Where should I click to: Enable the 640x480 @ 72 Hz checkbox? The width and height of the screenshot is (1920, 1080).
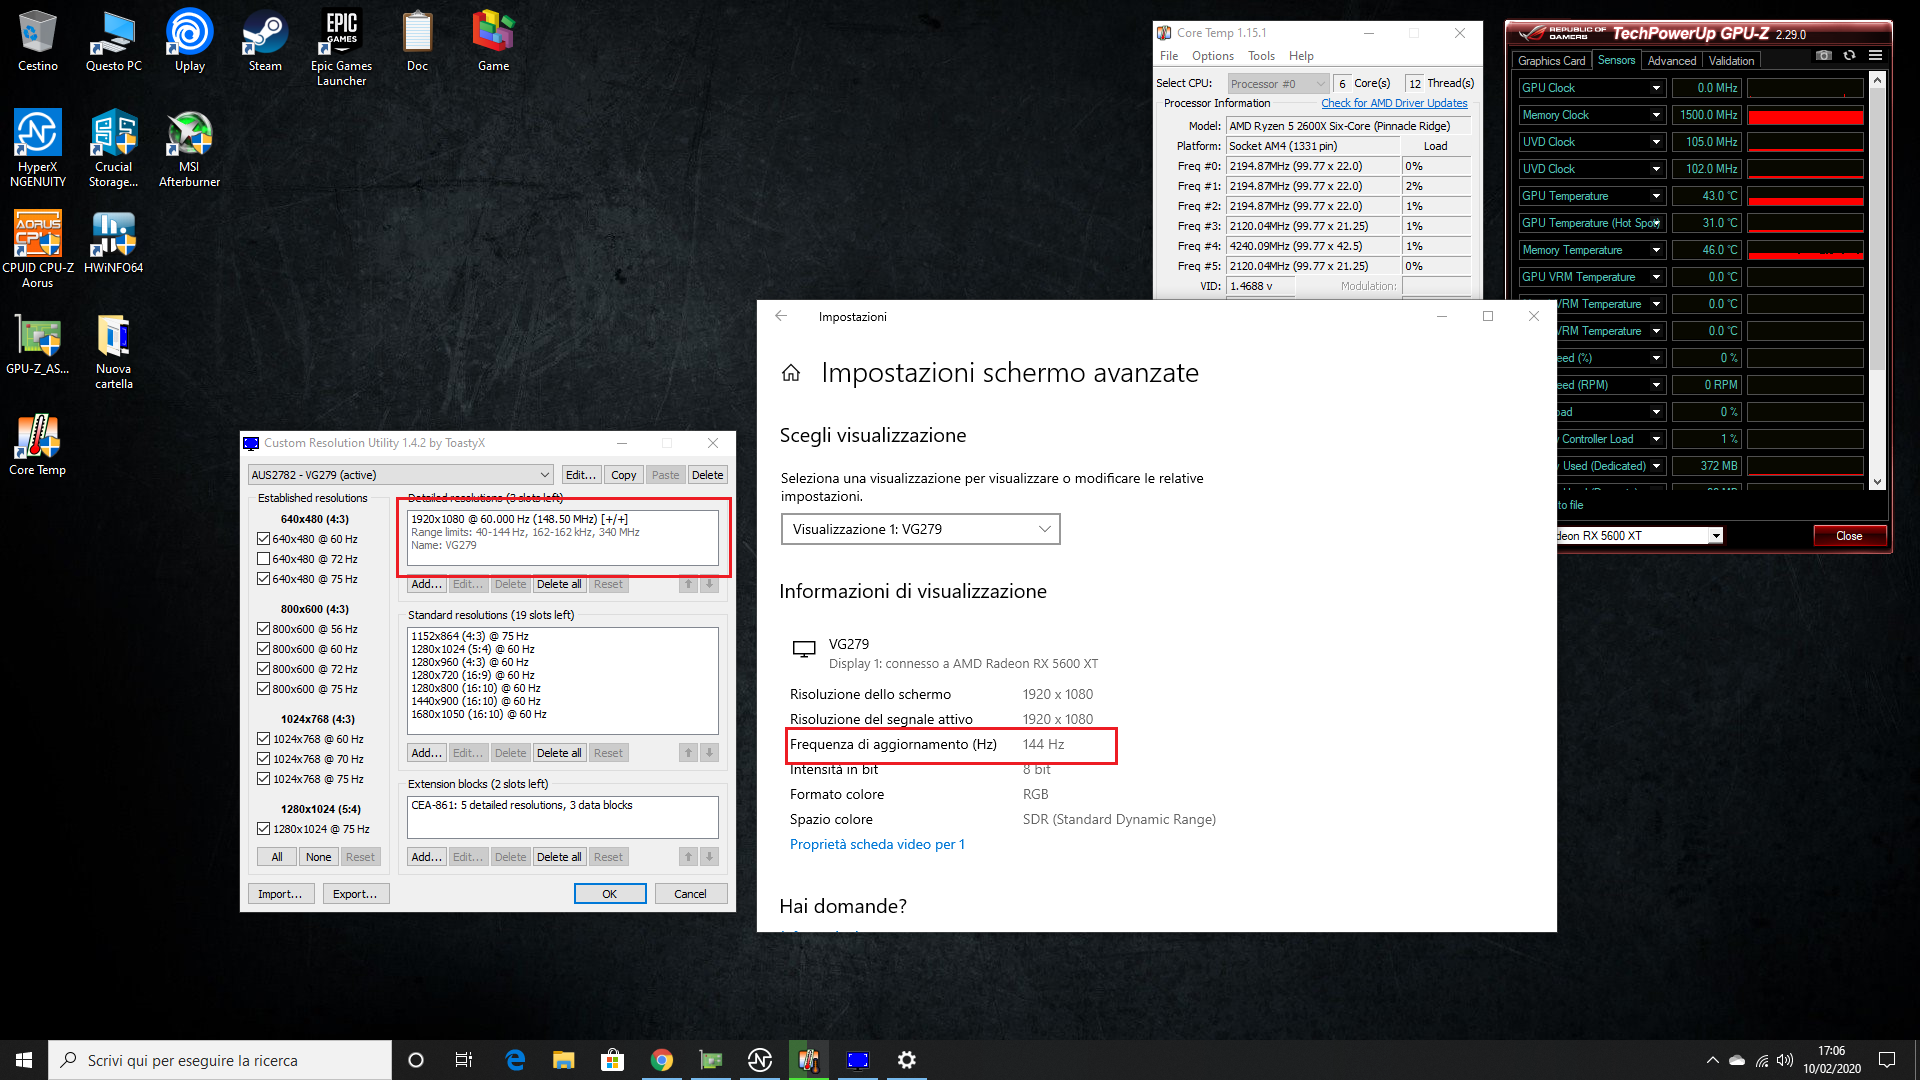click(264, 559)
